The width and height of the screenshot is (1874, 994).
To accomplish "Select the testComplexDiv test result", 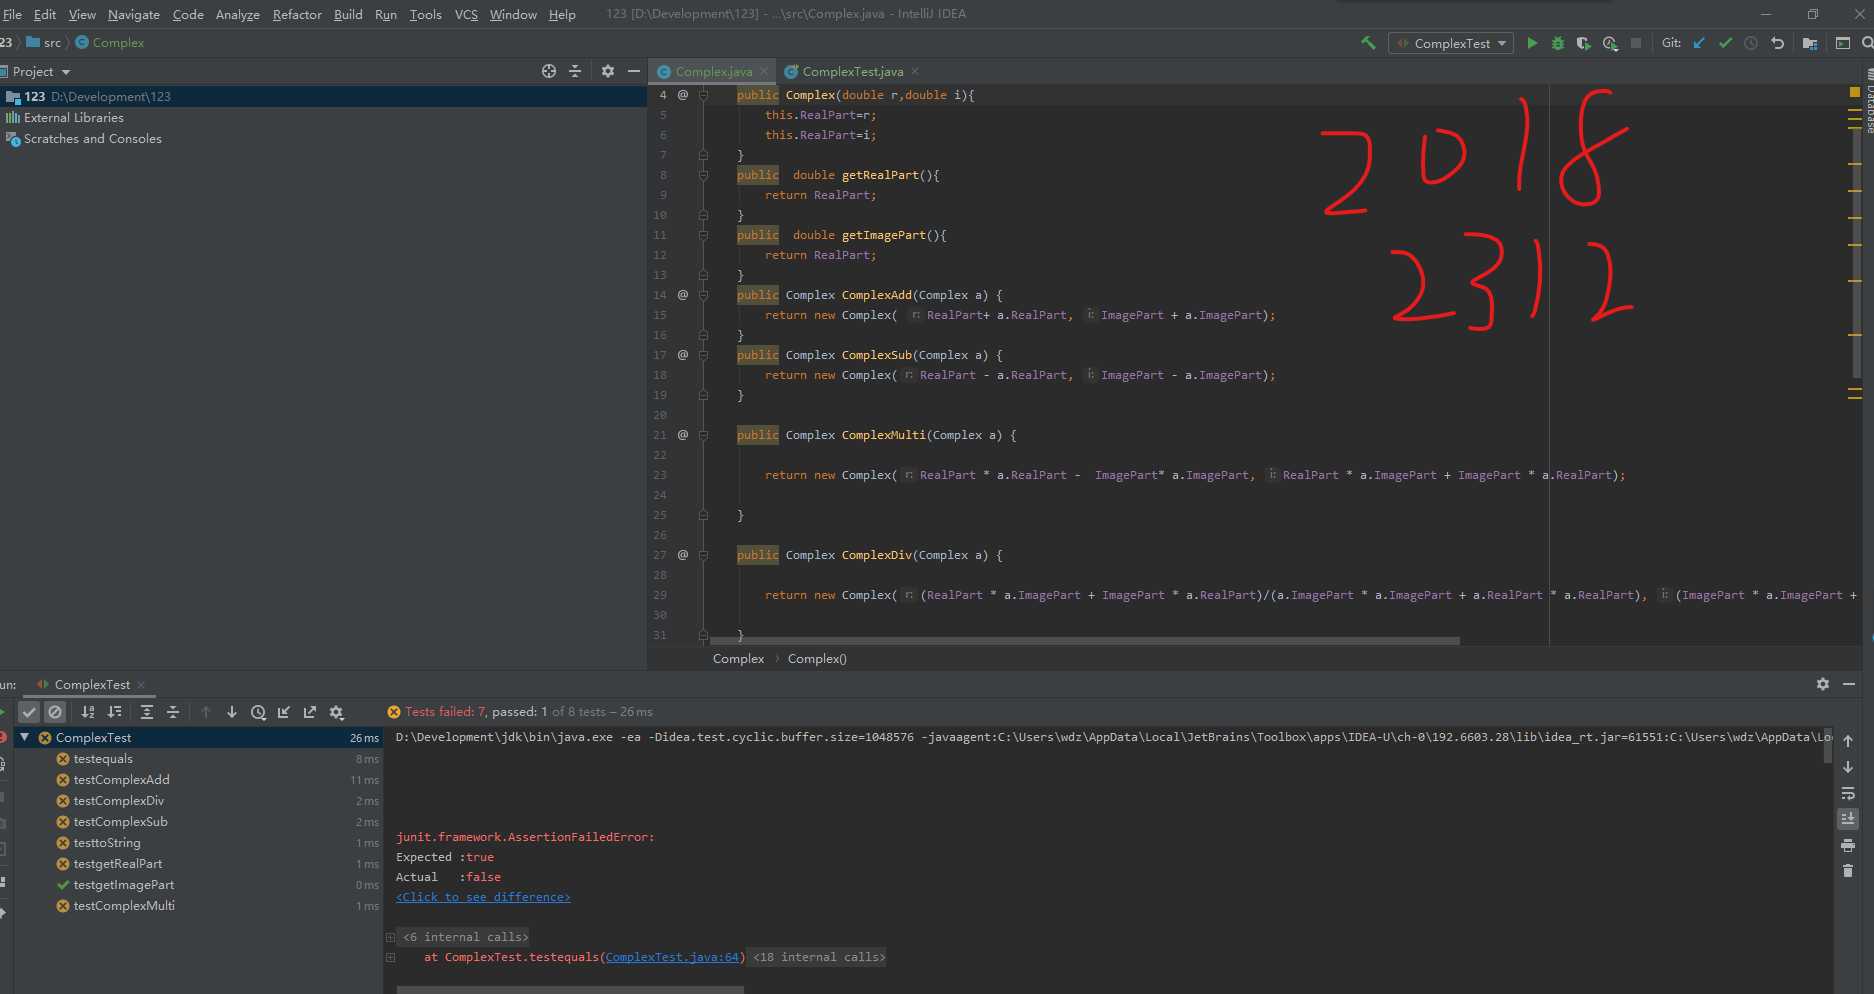I will (x=118, y=801).
